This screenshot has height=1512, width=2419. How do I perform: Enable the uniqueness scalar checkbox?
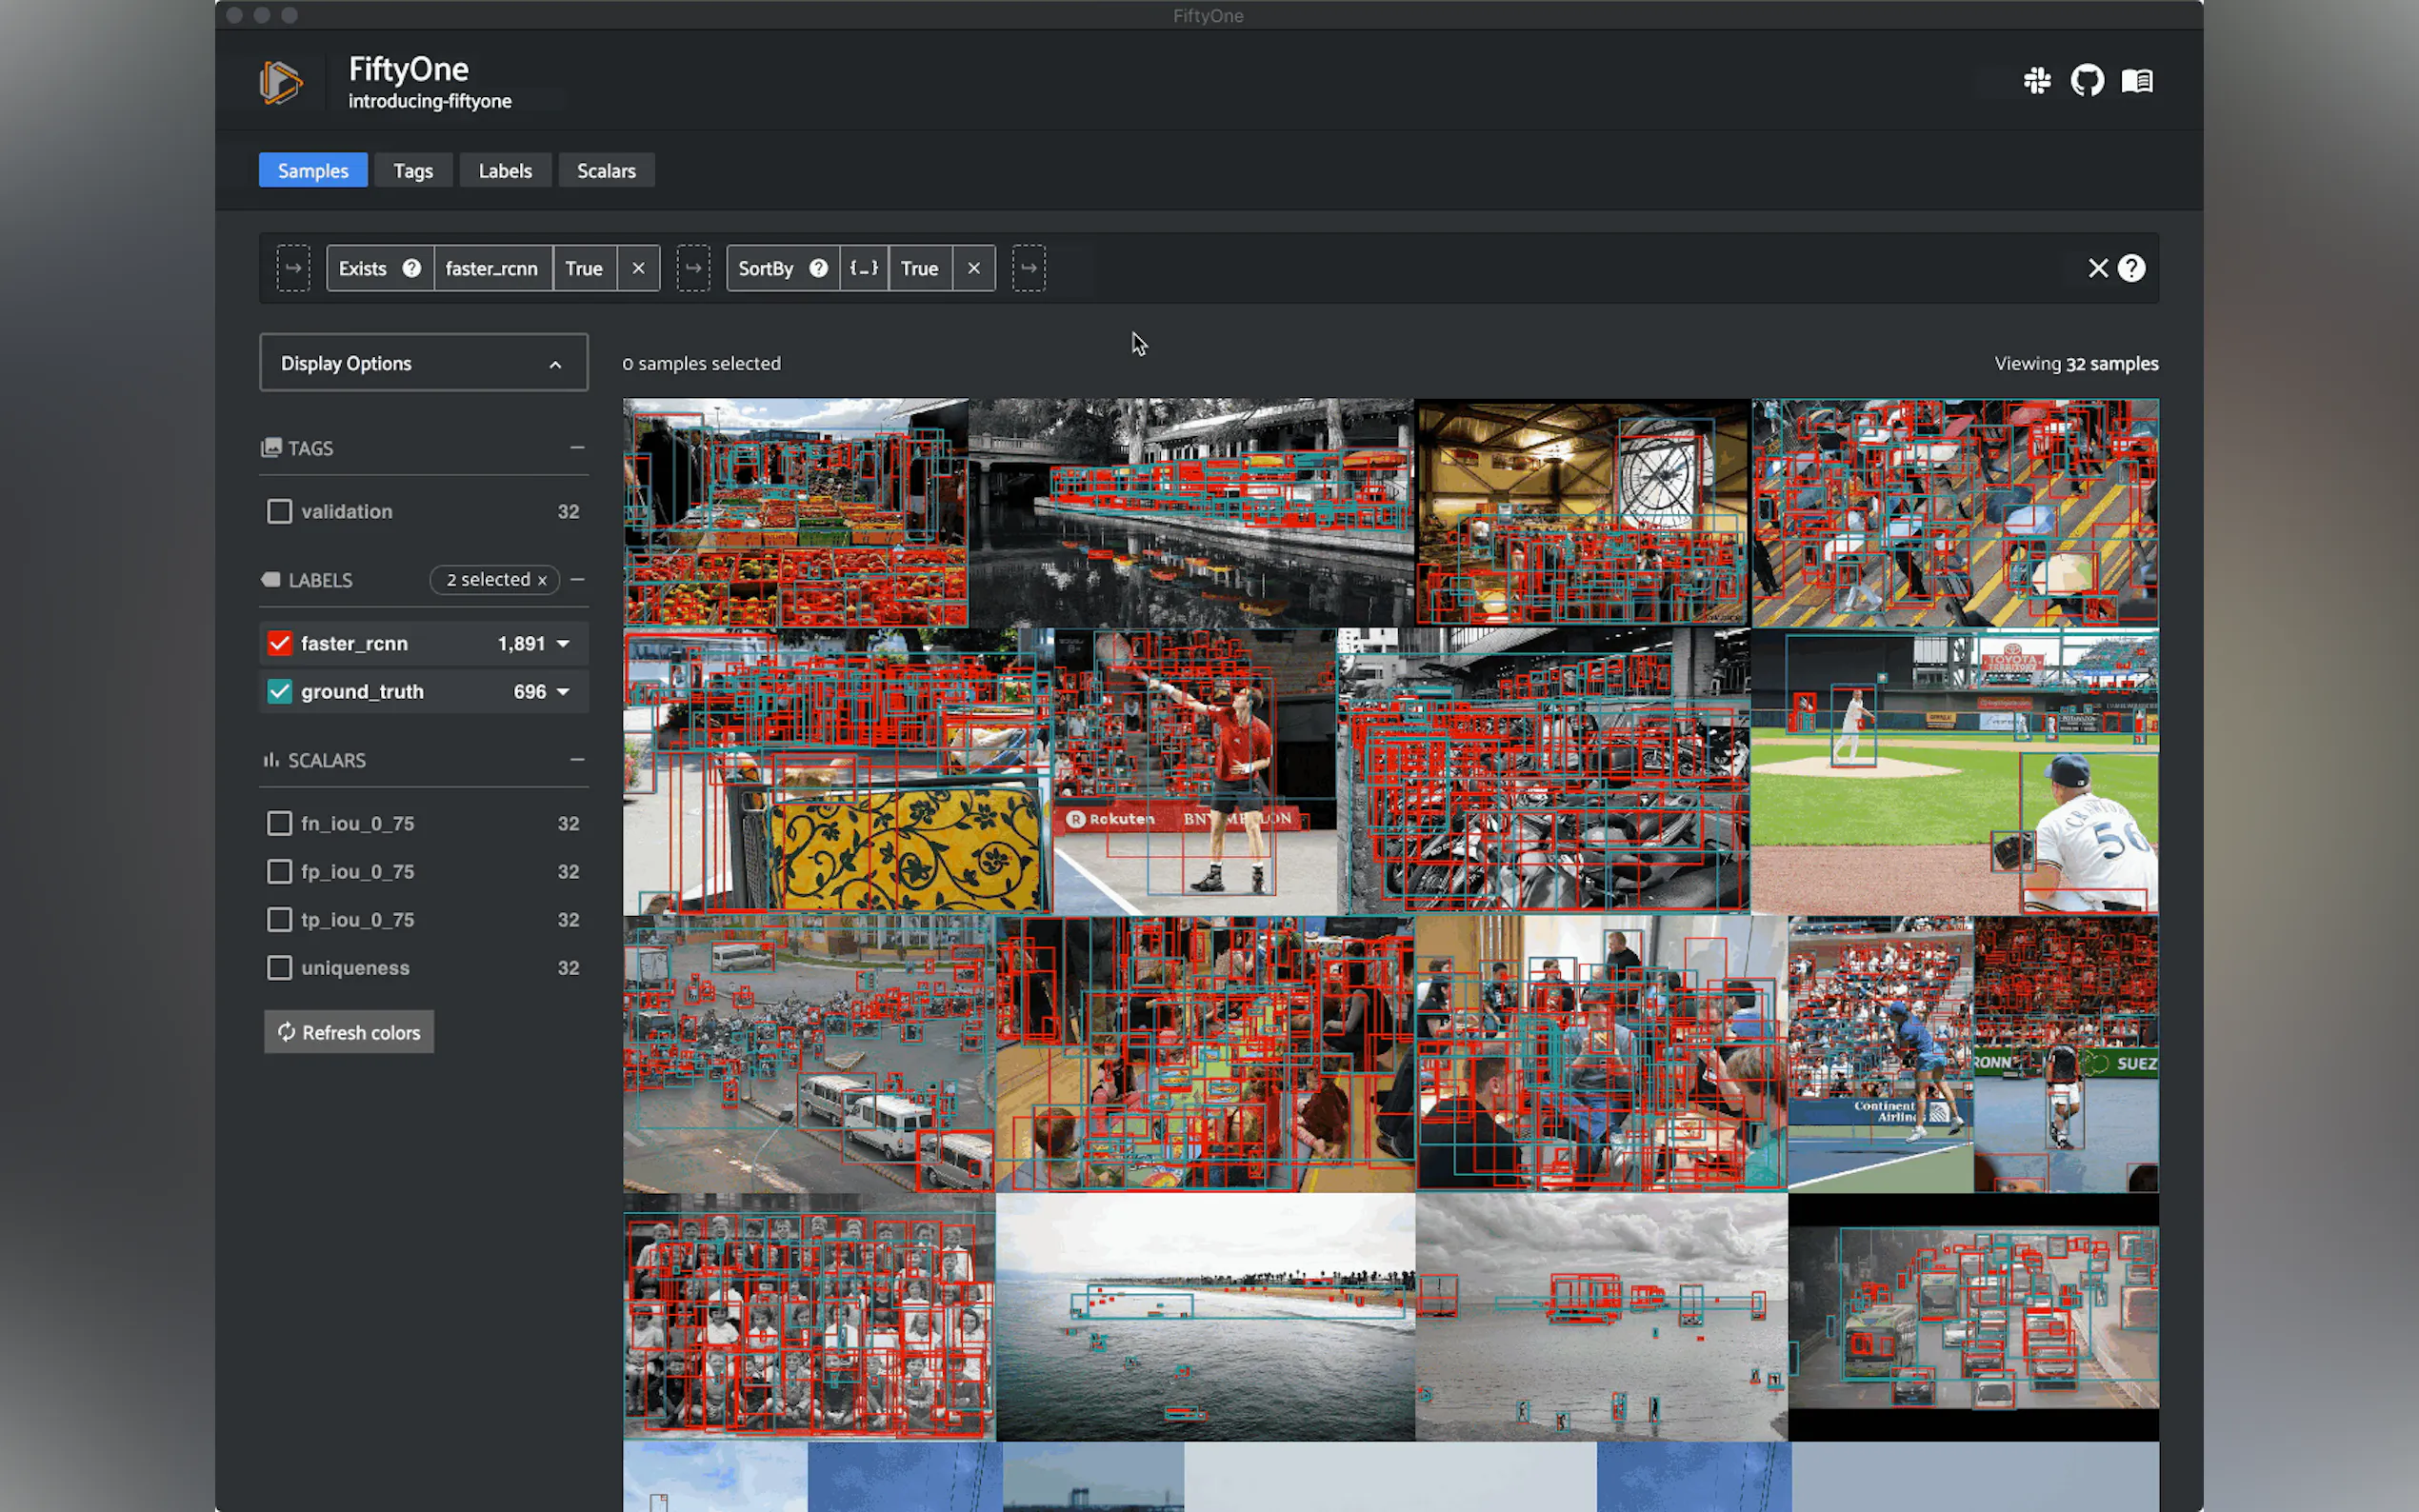[280, 968]
